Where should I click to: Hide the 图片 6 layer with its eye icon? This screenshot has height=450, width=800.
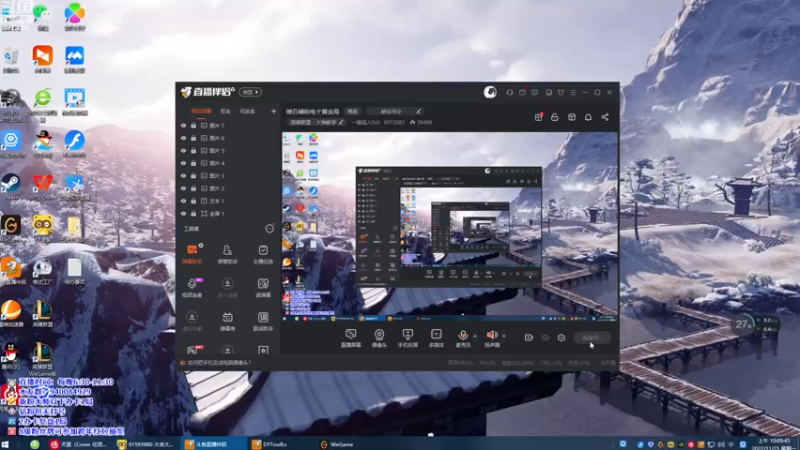coord(183,138)
